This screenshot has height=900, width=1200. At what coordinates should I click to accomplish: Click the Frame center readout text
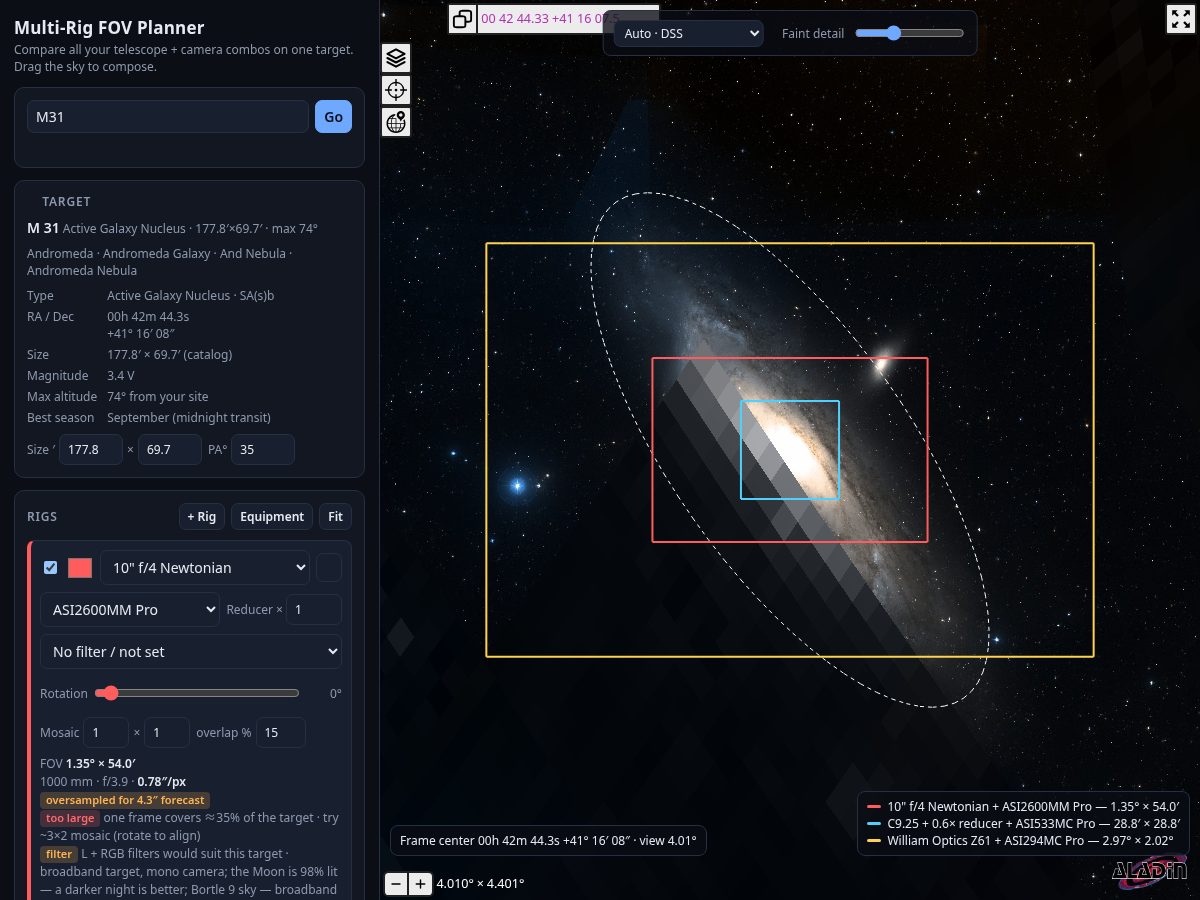point(548,841)
